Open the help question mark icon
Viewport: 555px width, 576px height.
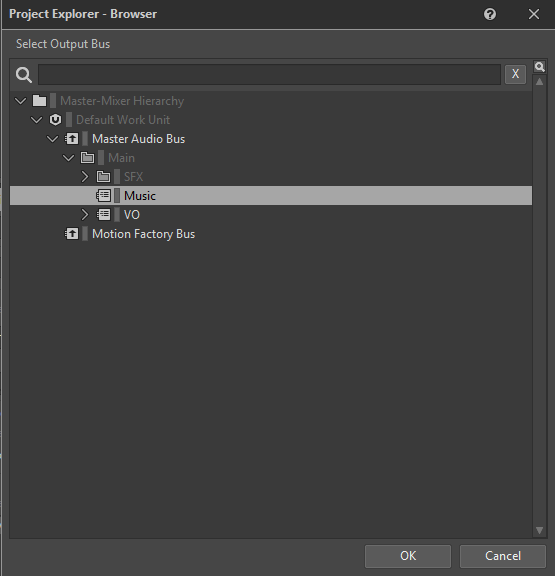[x=490, y=14]
